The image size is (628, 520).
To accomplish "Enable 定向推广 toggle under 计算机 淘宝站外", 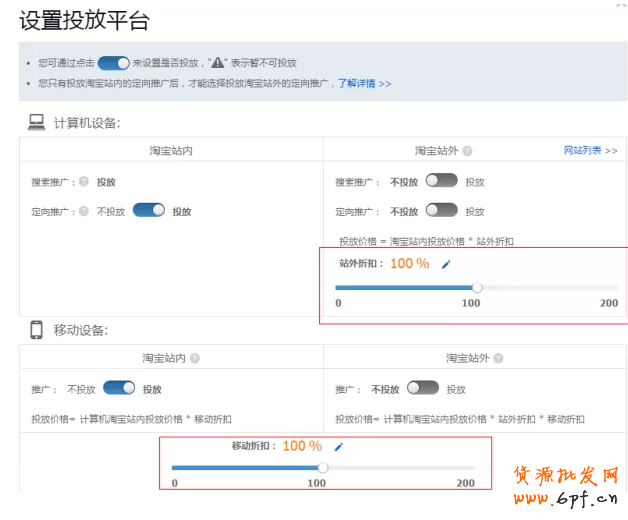I will [x=441, y=210].
